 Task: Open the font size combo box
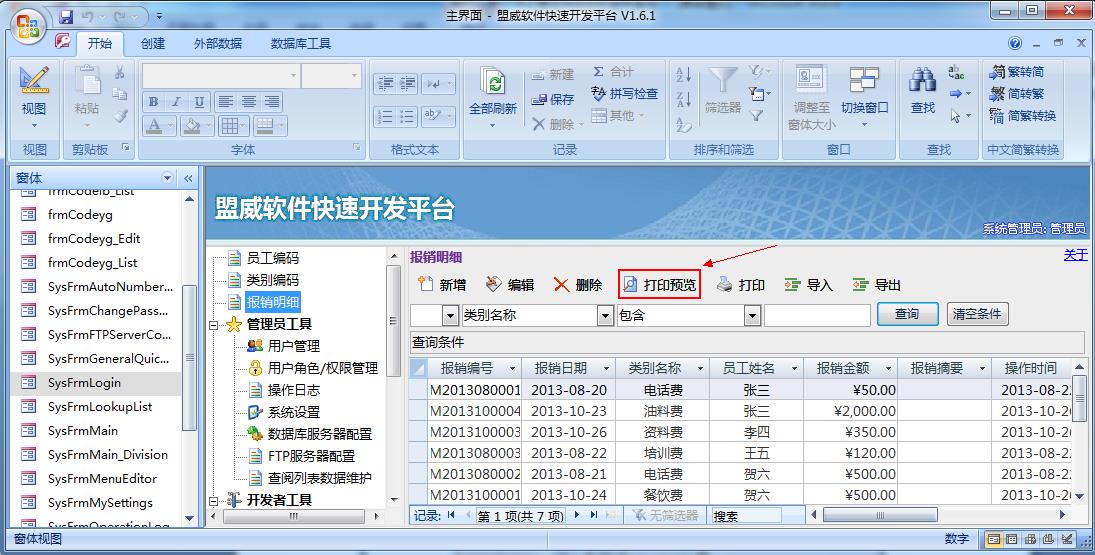(x=331, y=75)
